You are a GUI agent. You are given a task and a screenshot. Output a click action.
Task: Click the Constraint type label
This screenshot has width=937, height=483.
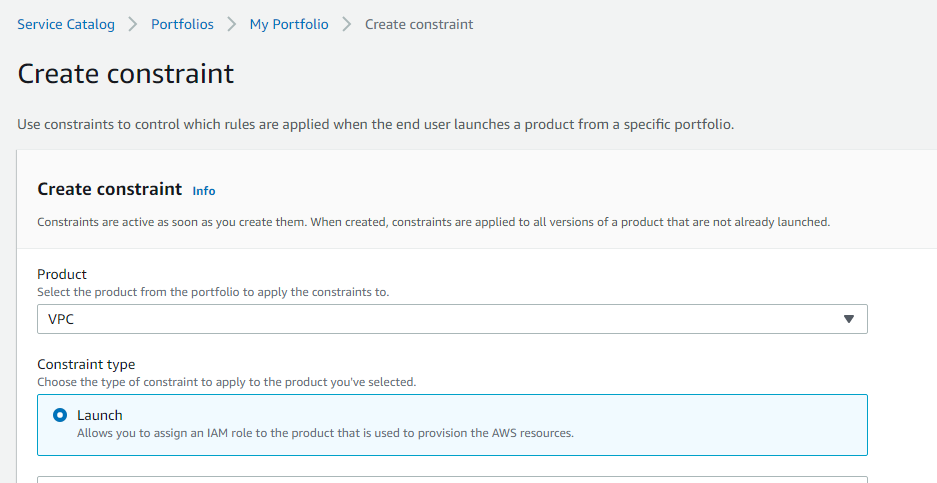[x=86, y=364]
